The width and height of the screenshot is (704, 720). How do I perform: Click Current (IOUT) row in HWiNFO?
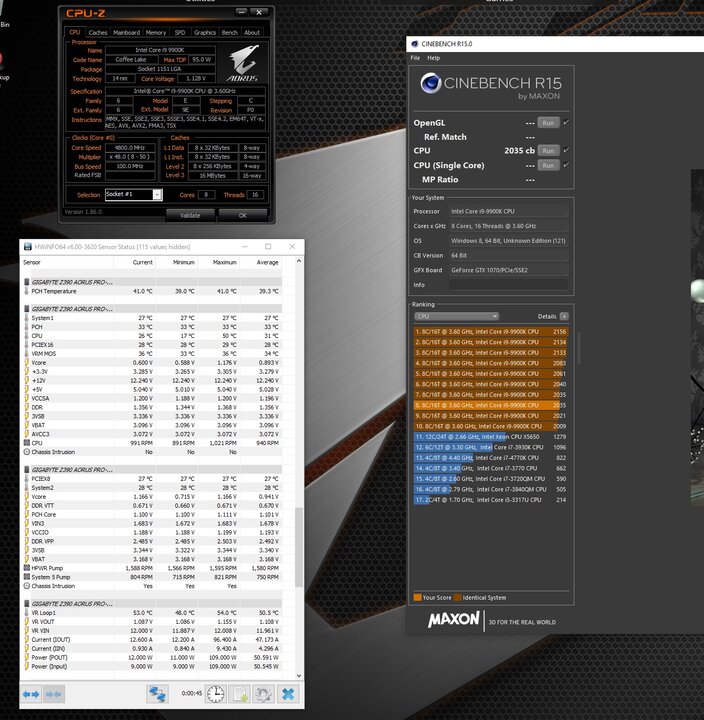tap(152, 640)
